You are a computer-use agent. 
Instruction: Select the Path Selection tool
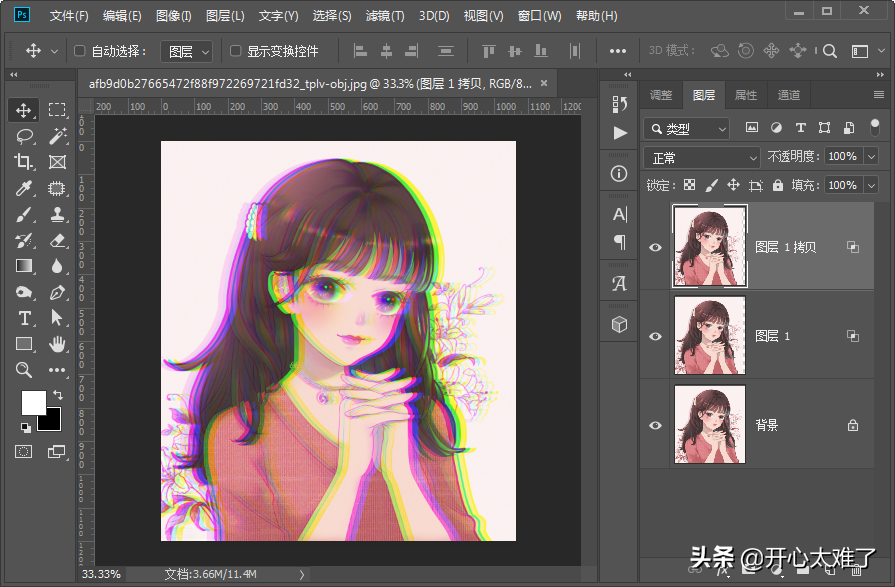(57, 318)
